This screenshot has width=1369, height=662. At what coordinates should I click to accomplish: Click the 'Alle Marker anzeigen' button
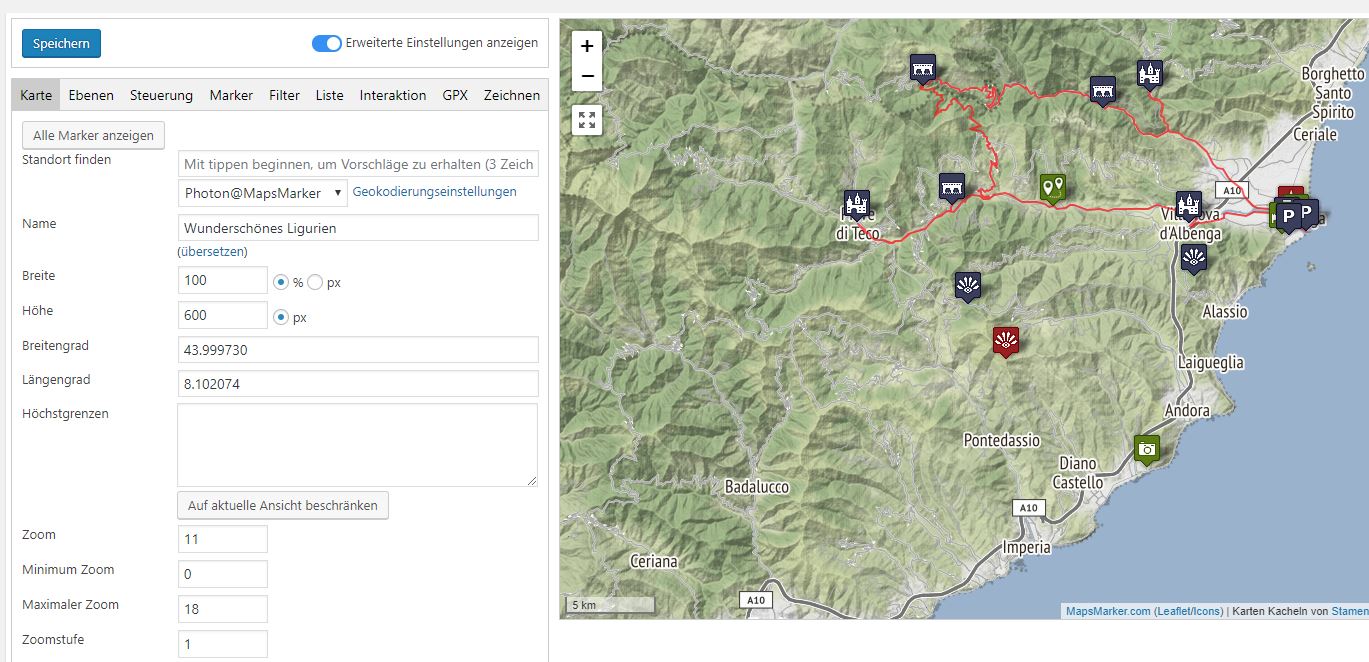click(93, 135)
